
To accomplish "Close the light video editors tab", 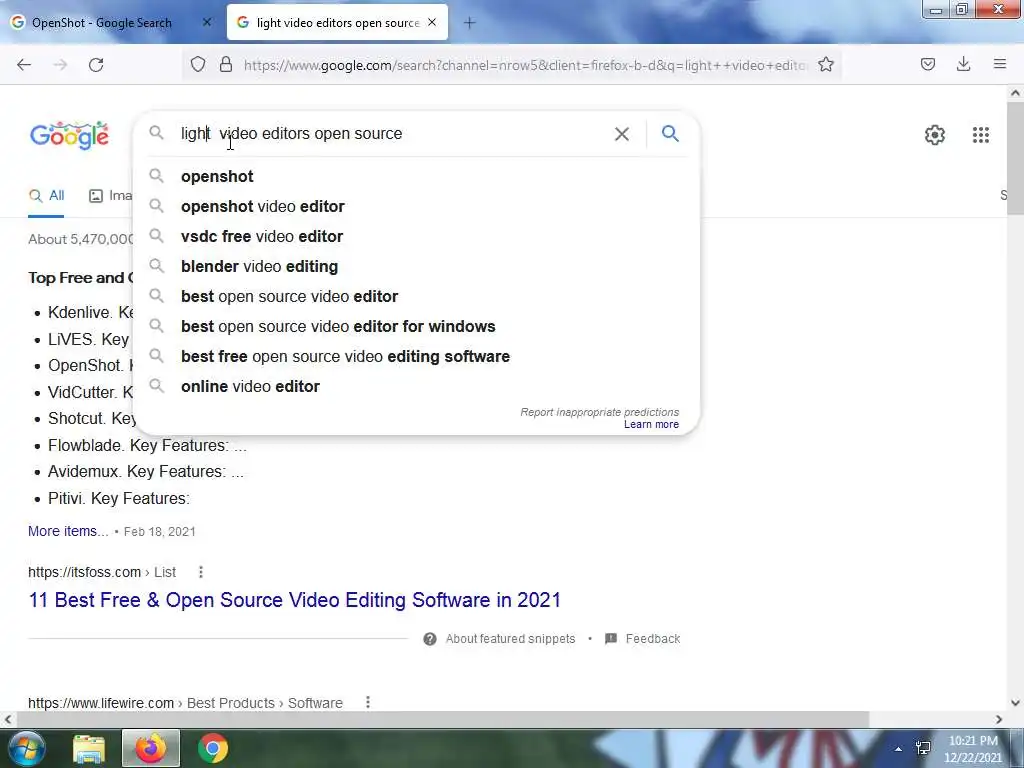I will click(432, 22).
